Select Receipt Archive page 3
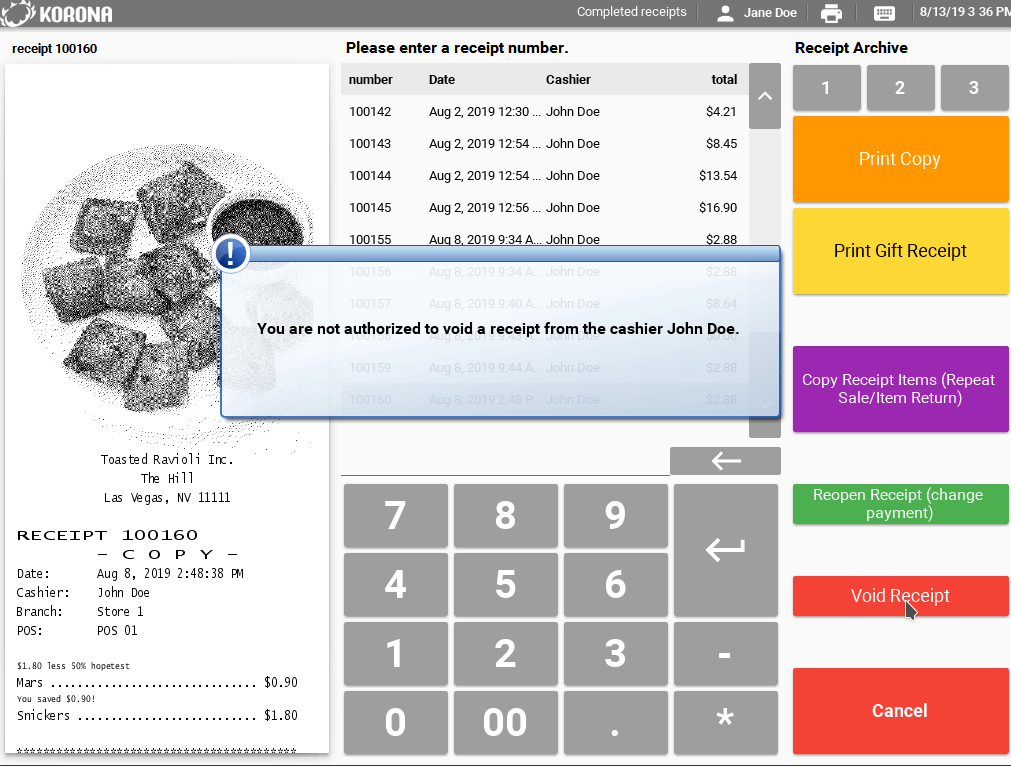Viewport: 1011px width, 766px height. 974,88
